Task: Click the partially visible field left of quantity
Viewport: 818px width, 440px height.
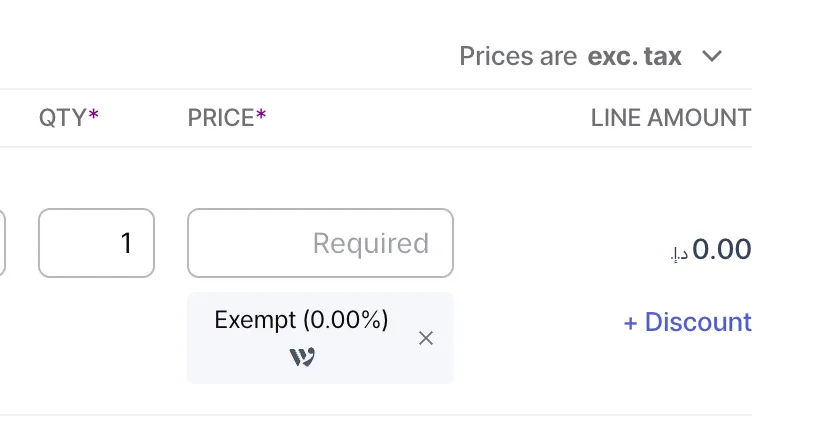Action: [x=2, y=243]
